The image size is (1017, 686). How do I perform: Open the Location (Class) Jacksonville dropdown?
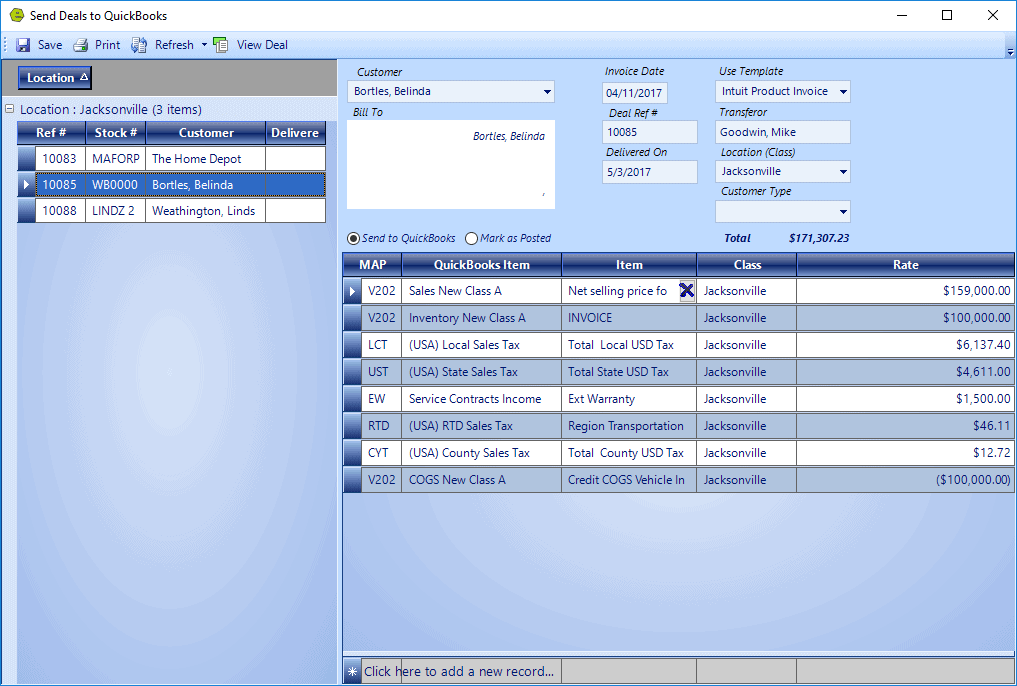[843, 172]
